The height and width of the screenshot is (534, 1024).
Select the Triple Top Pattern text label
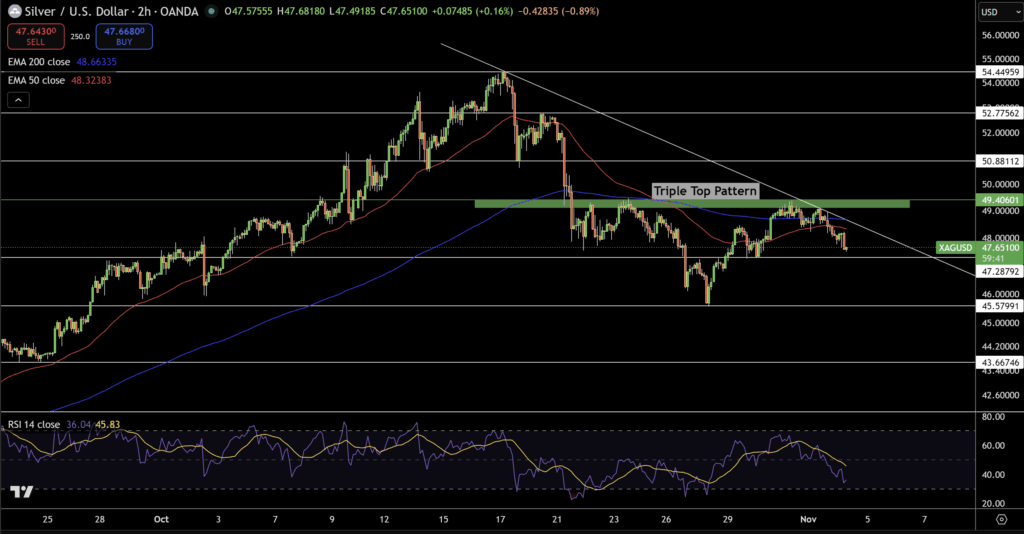705,190
